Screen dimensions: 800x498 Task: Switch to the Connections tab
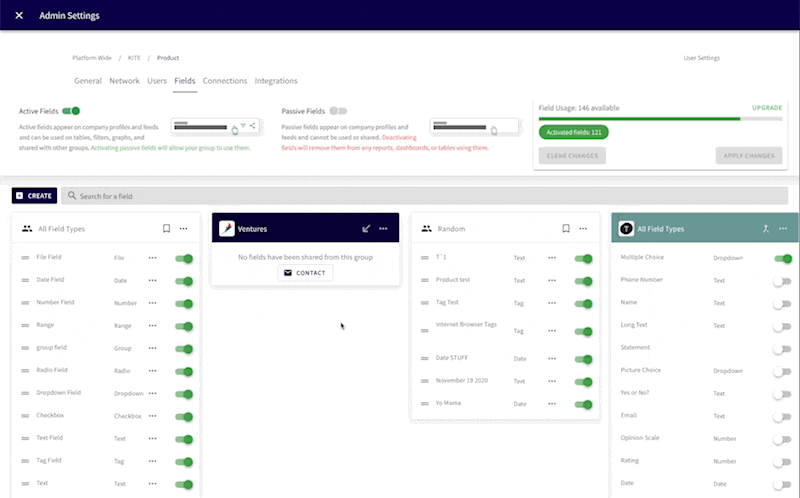tap(225, 81)
